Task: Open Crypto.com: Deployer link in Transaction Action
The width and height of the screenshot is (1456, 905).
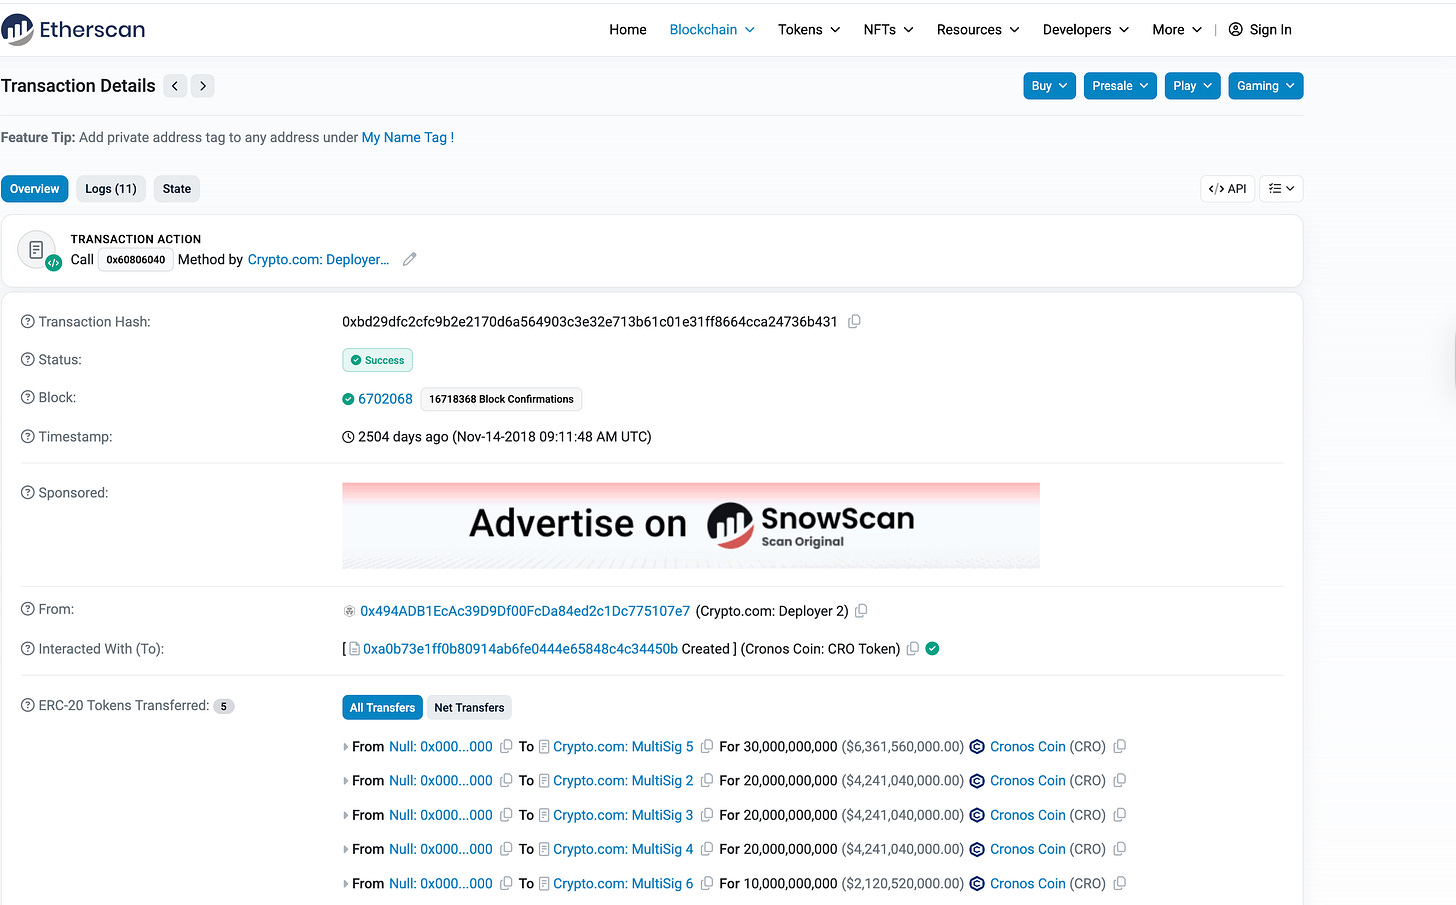Action: coord(318,259)
